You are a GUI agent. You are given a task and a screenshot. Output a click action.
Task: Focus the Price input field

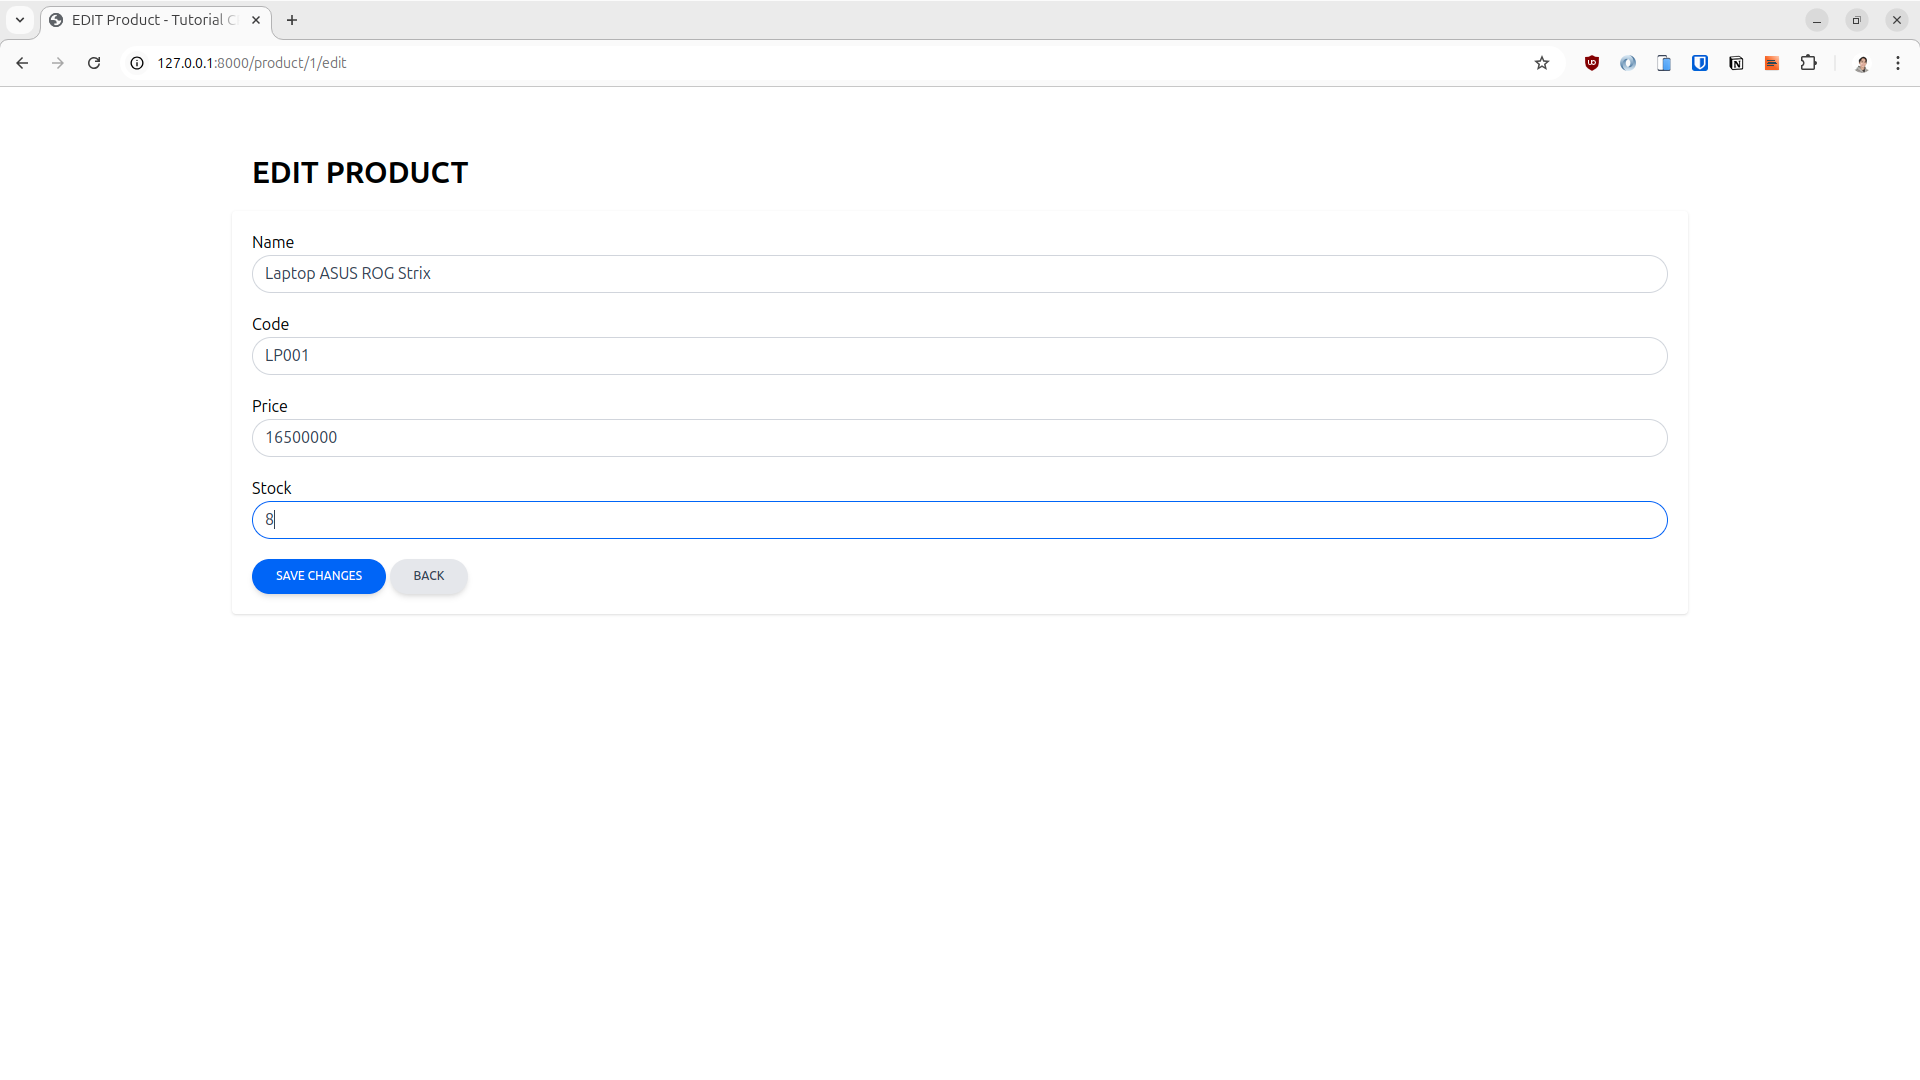(959, 437)
